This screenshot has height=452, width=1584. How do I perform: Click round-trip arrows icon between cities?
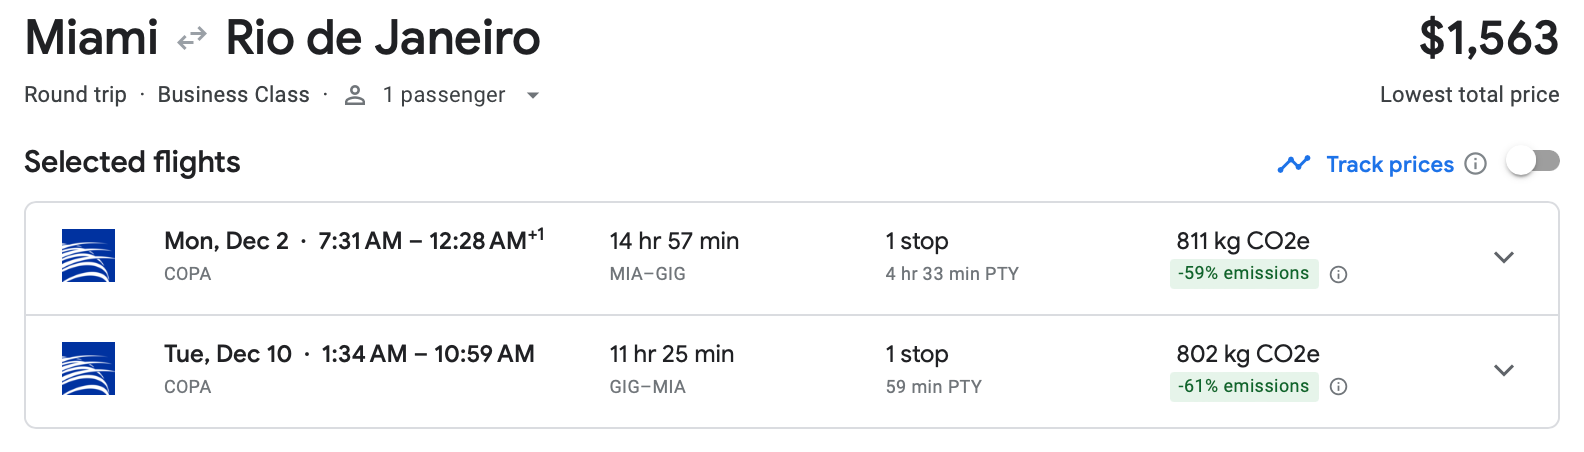(191, 39)
